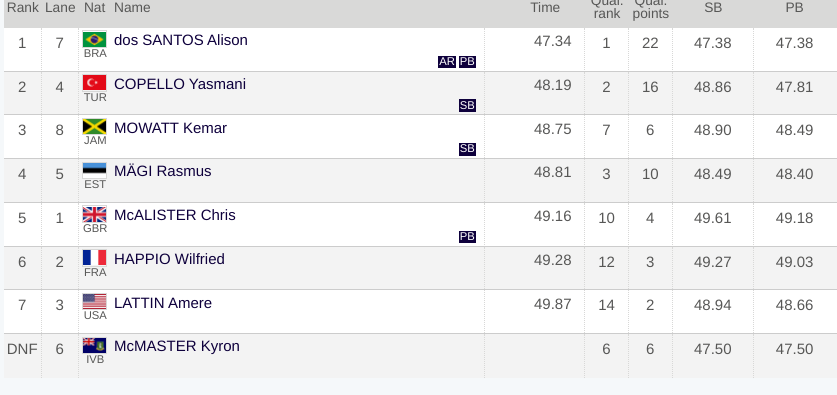Screen dimensions: 837x395
Task: Click the AR badge for dos Santos
Action: [x=447, y=61]
